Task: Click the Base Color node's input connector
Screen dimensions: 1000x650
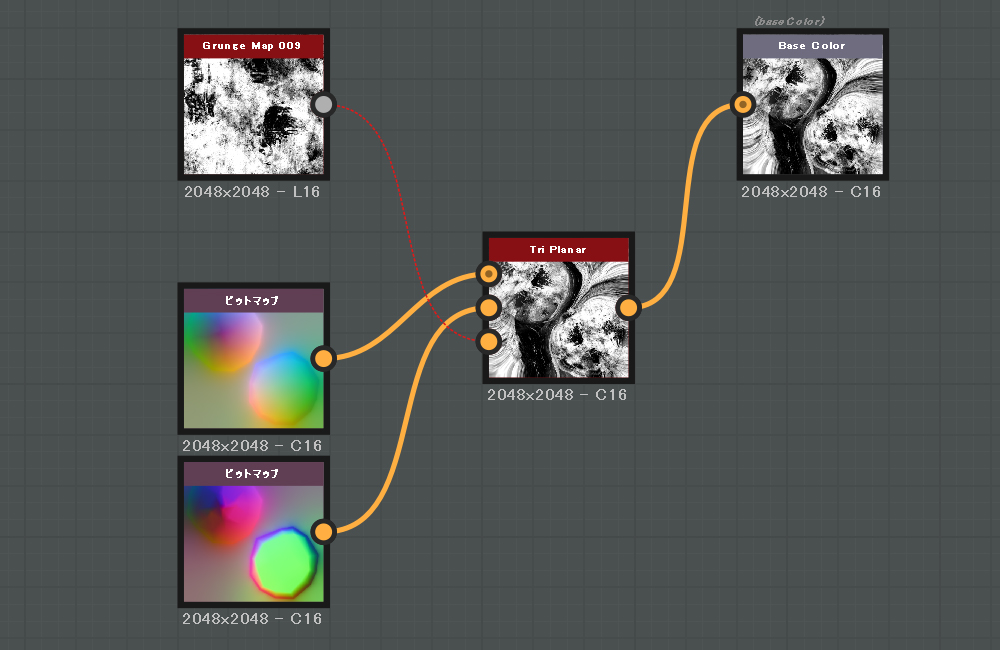Action: tap(742, 105)
